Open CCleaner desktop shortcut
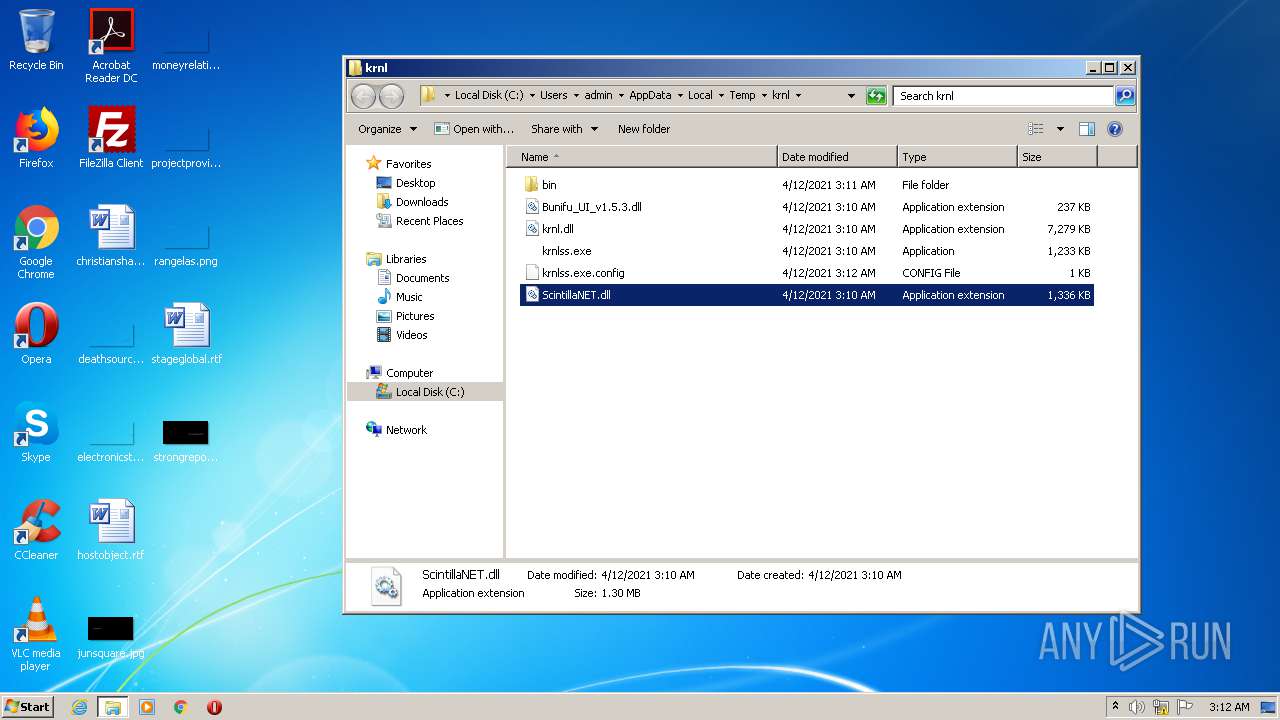 point(36,530)
